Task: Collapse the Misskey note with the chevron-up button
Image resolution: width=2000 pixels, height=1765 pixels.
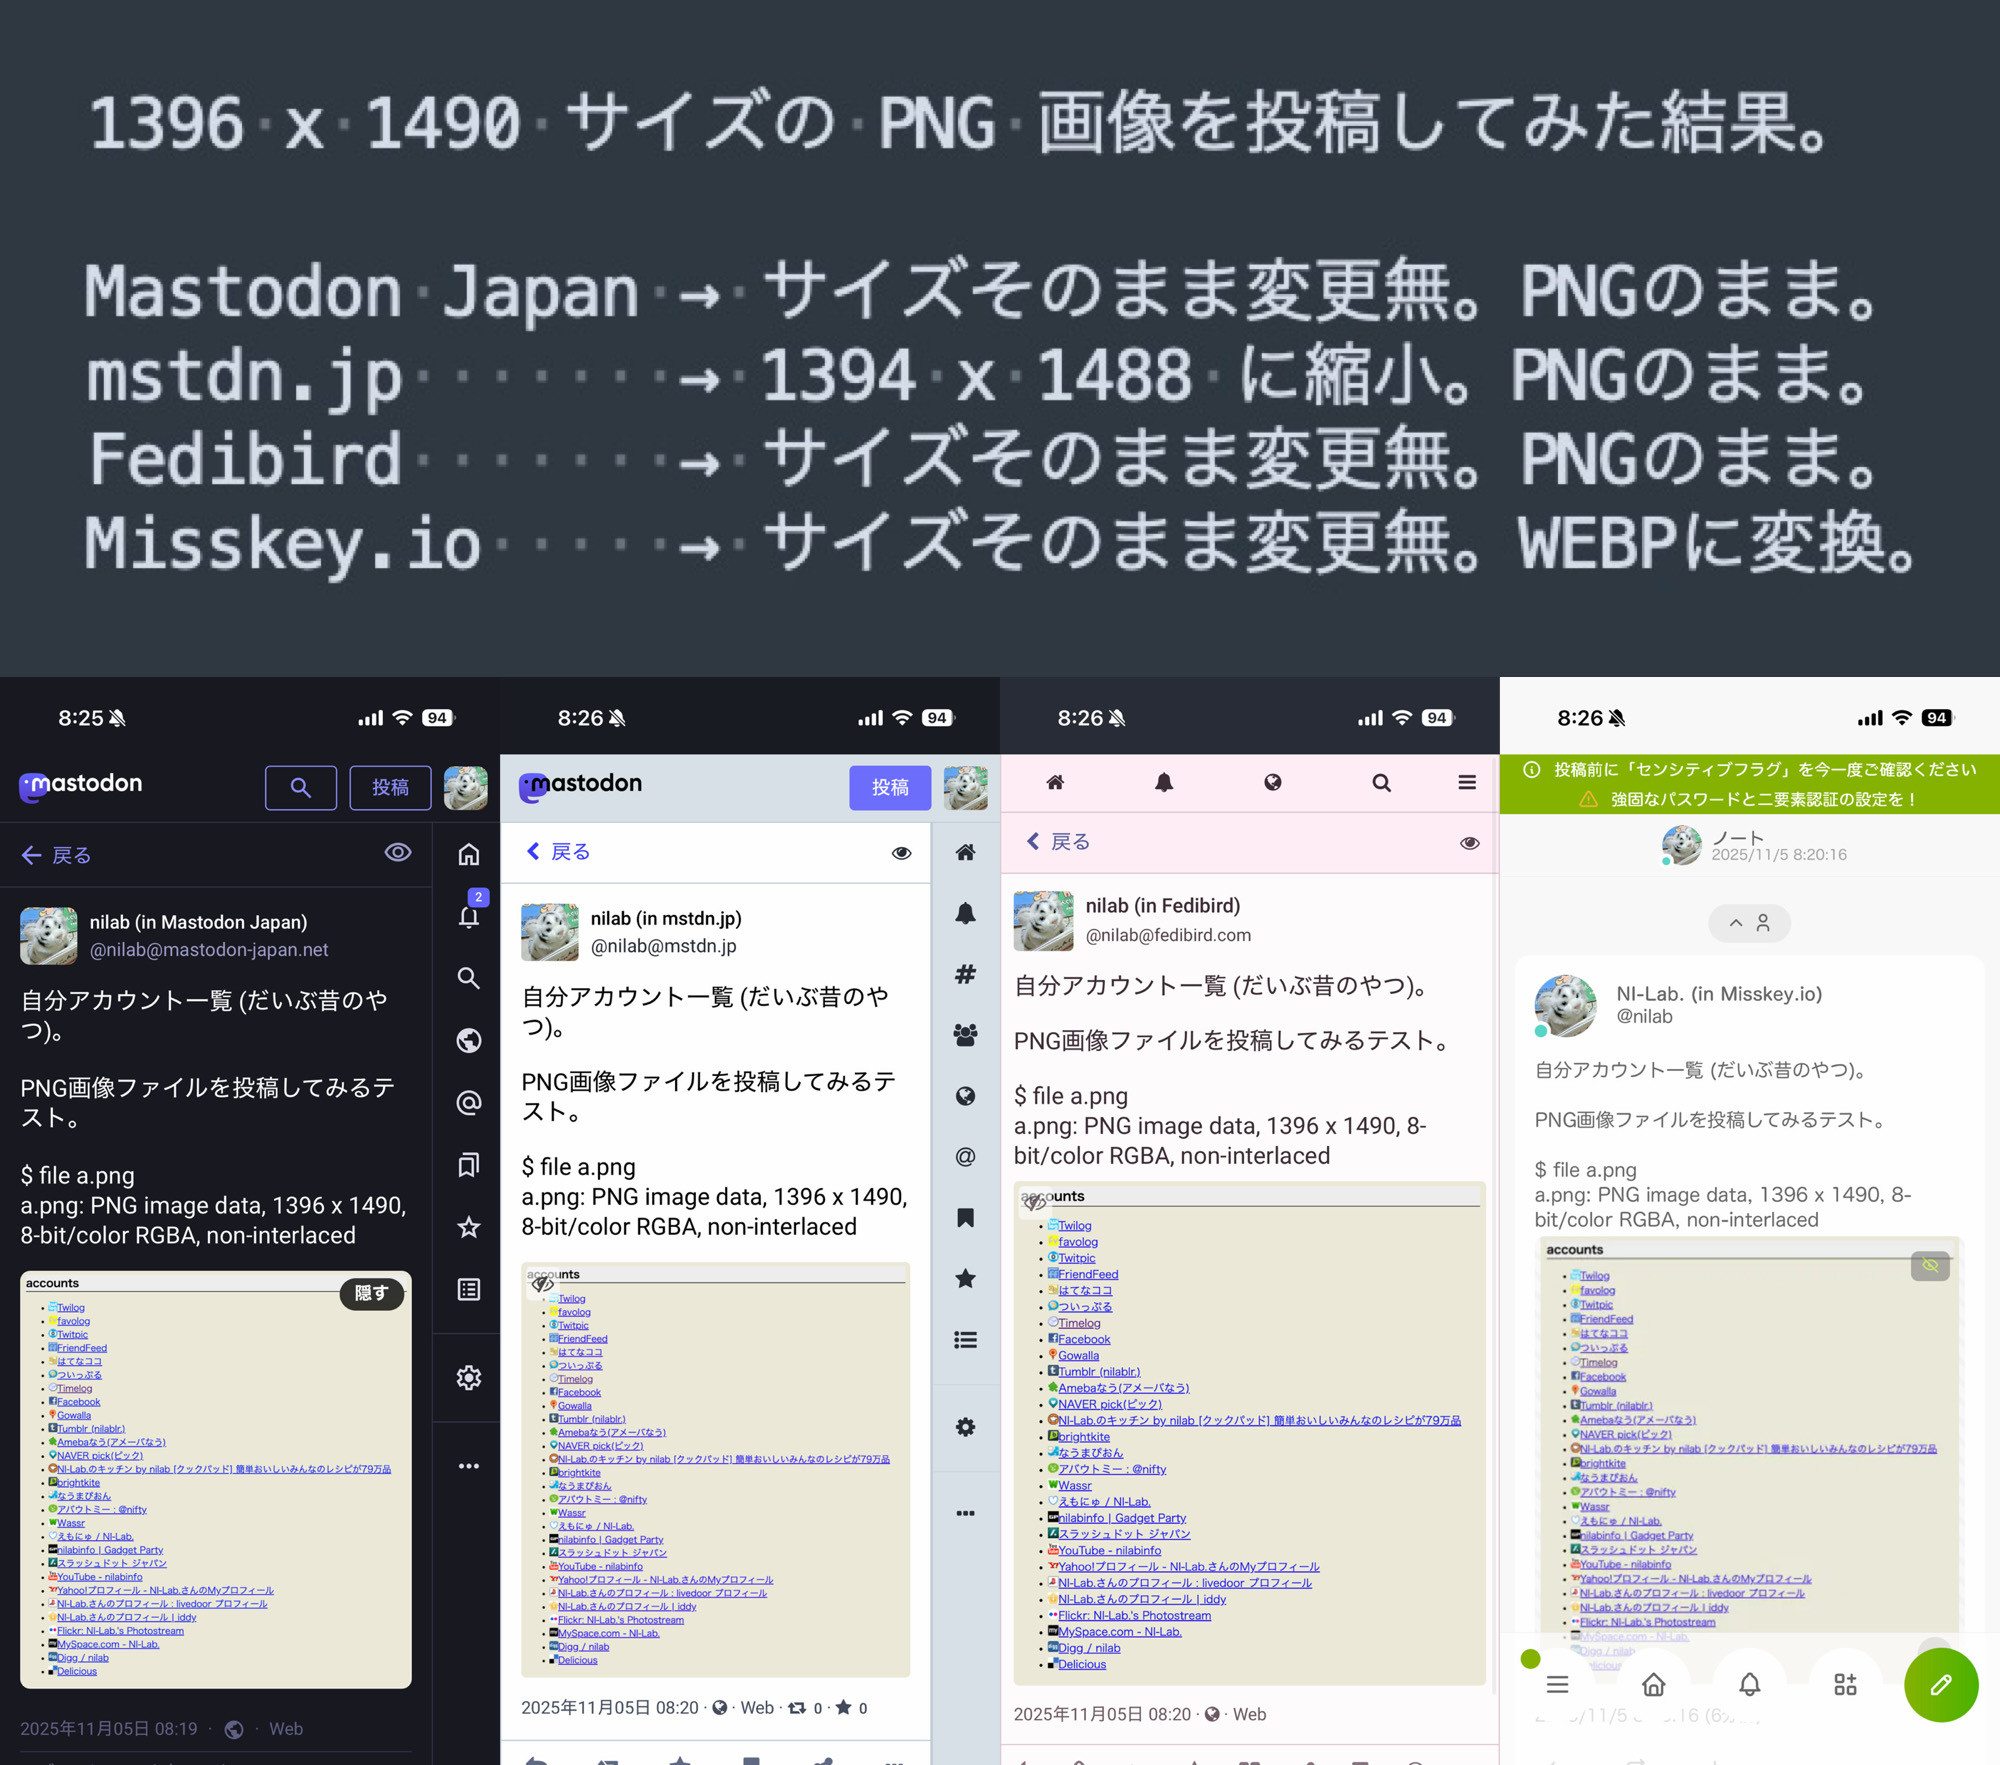Action: pyautogui.click(x=1737, y=923)
